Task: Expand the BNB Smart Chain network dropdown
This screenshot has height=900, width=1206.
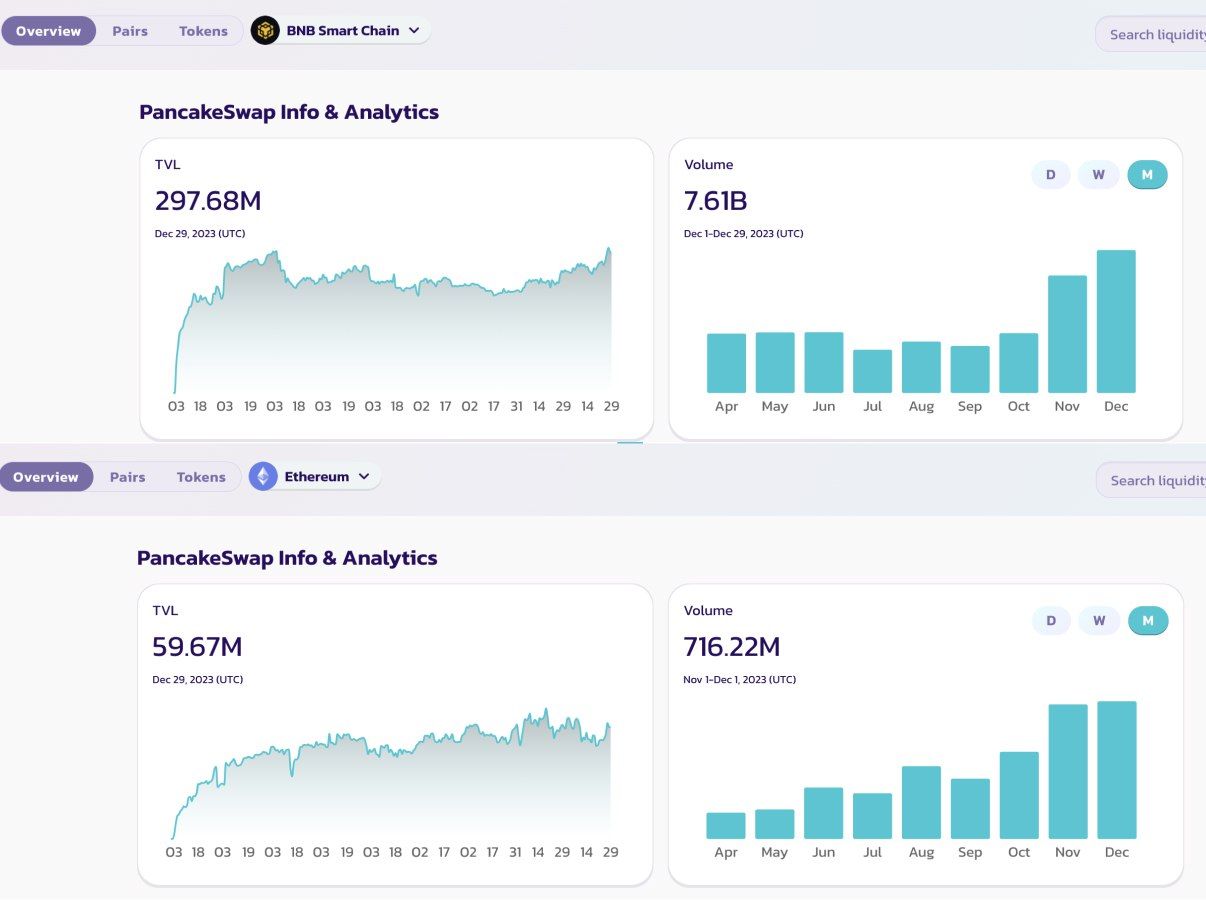Action: point(414,31)
